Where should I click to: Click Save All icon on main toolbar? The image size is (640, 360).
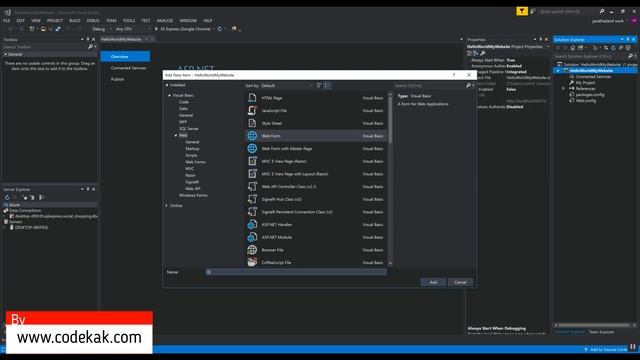(x=58, y=29)
